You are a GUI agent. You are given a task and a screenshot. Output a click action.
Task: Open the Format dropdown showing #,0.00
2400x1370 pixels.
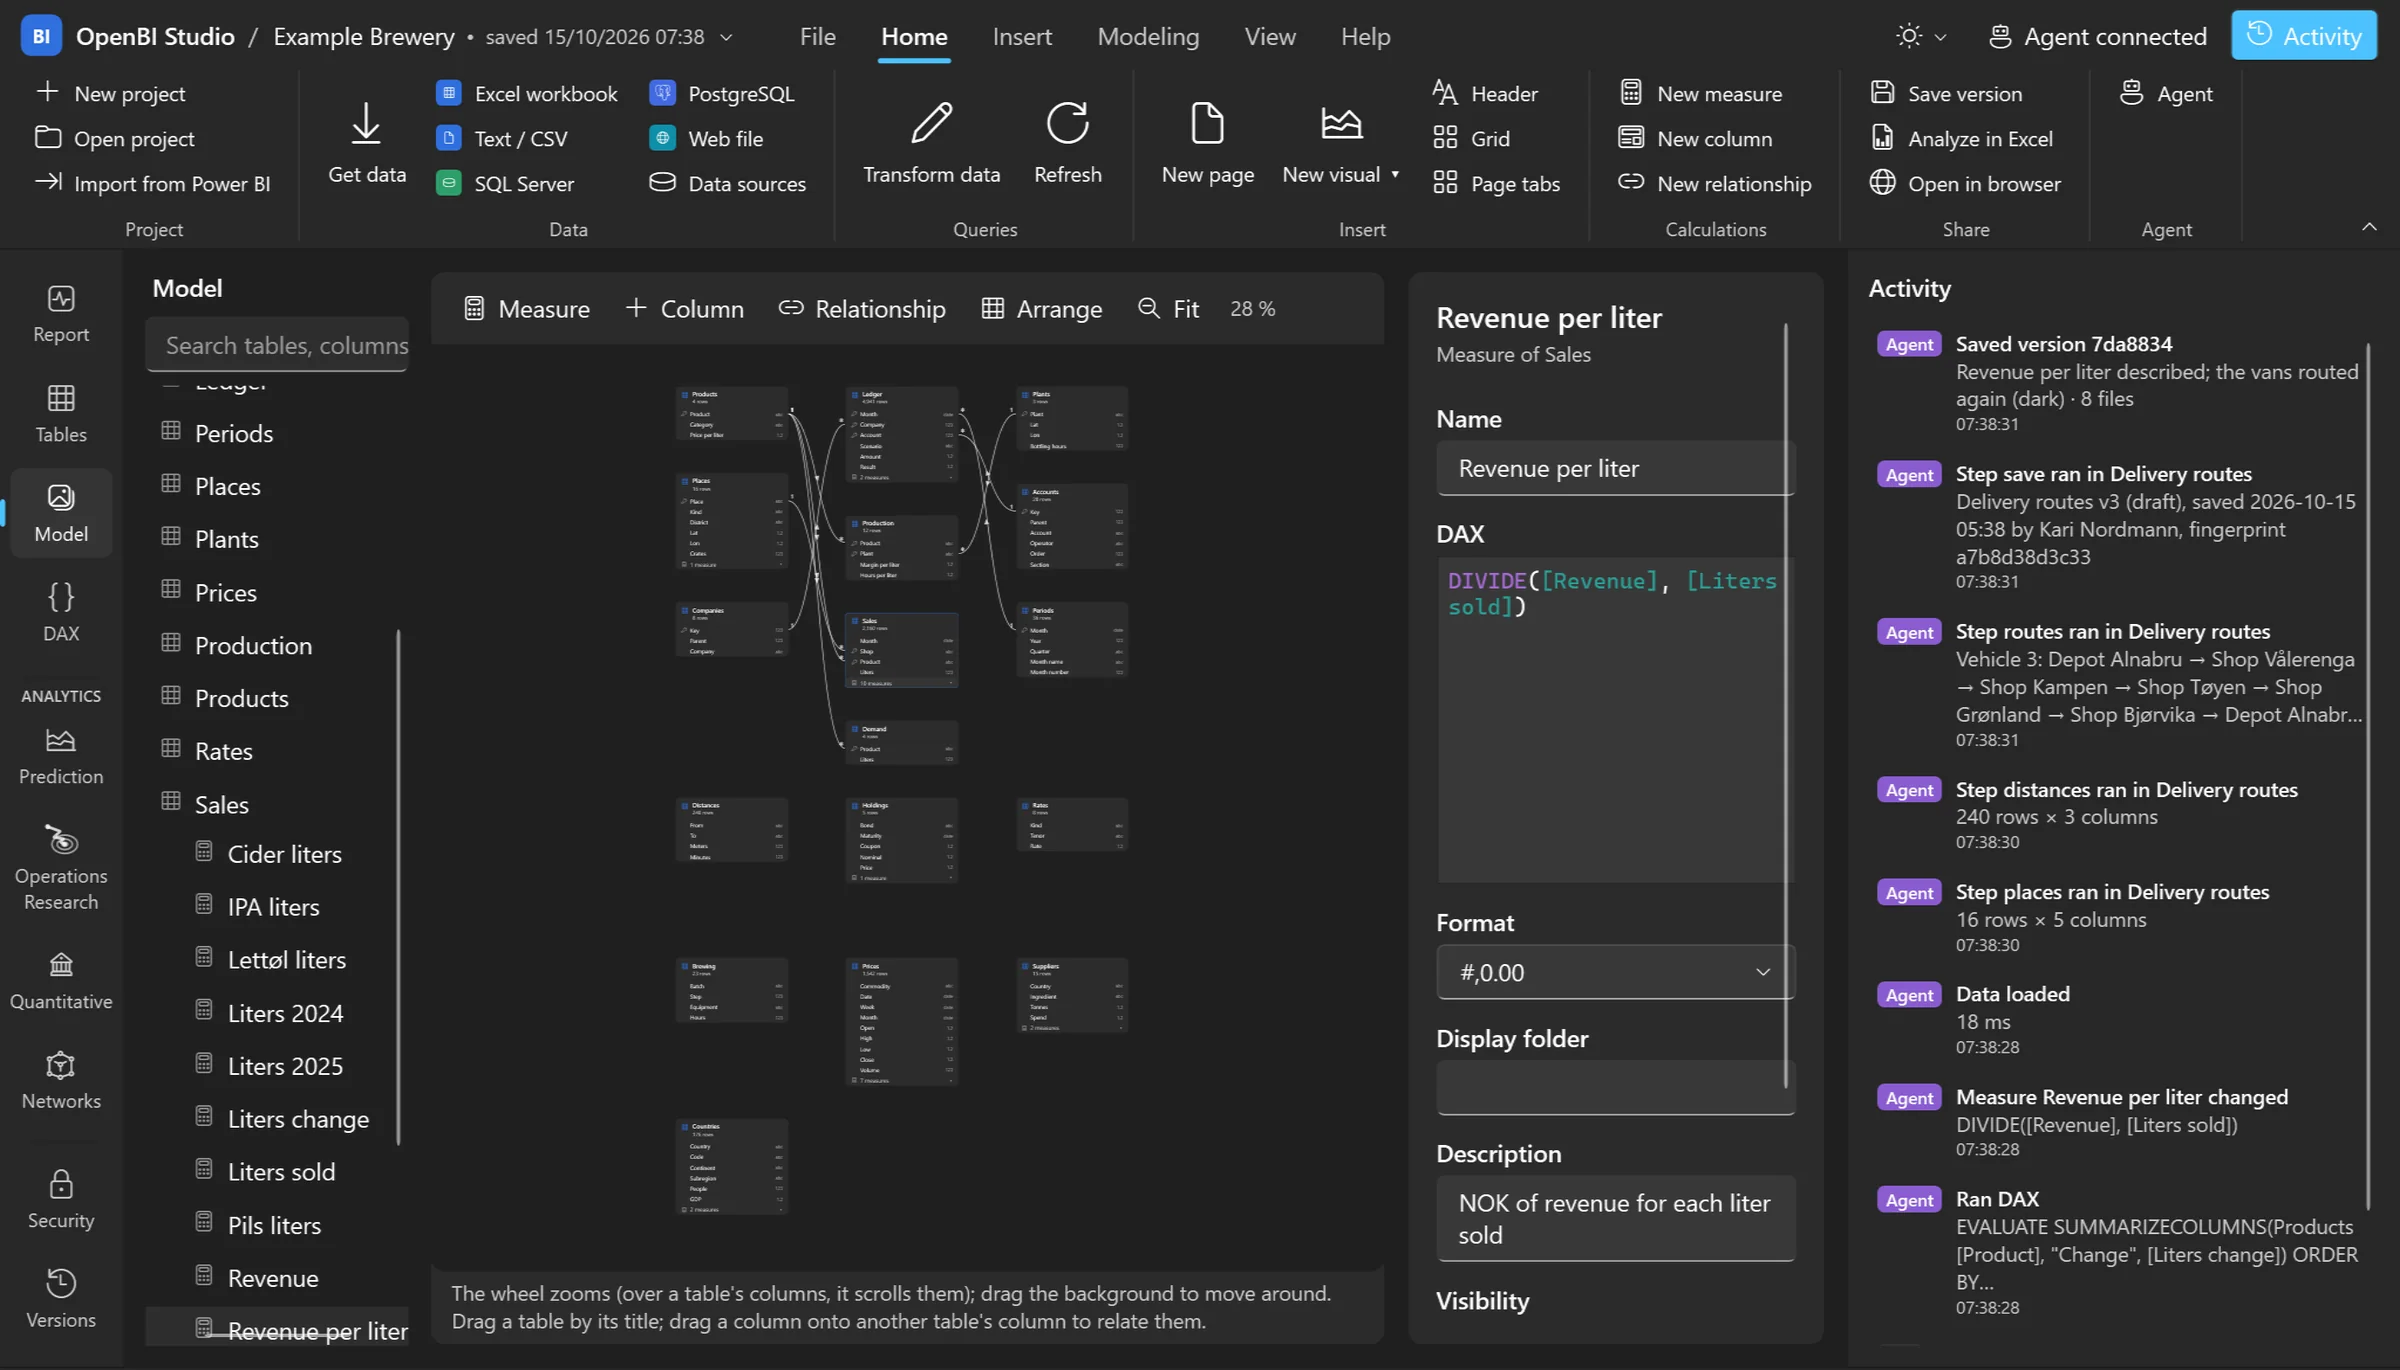[x=1615, y=972]
